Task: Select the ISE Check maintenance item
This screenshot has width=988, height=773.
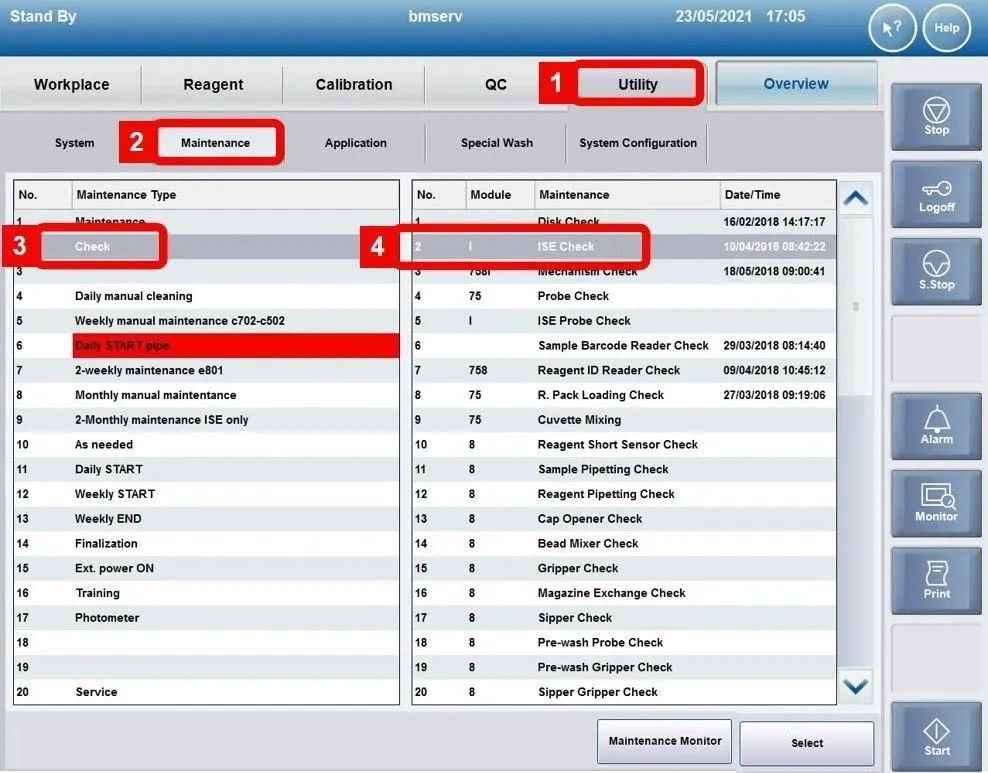Action: coord(624,246)
